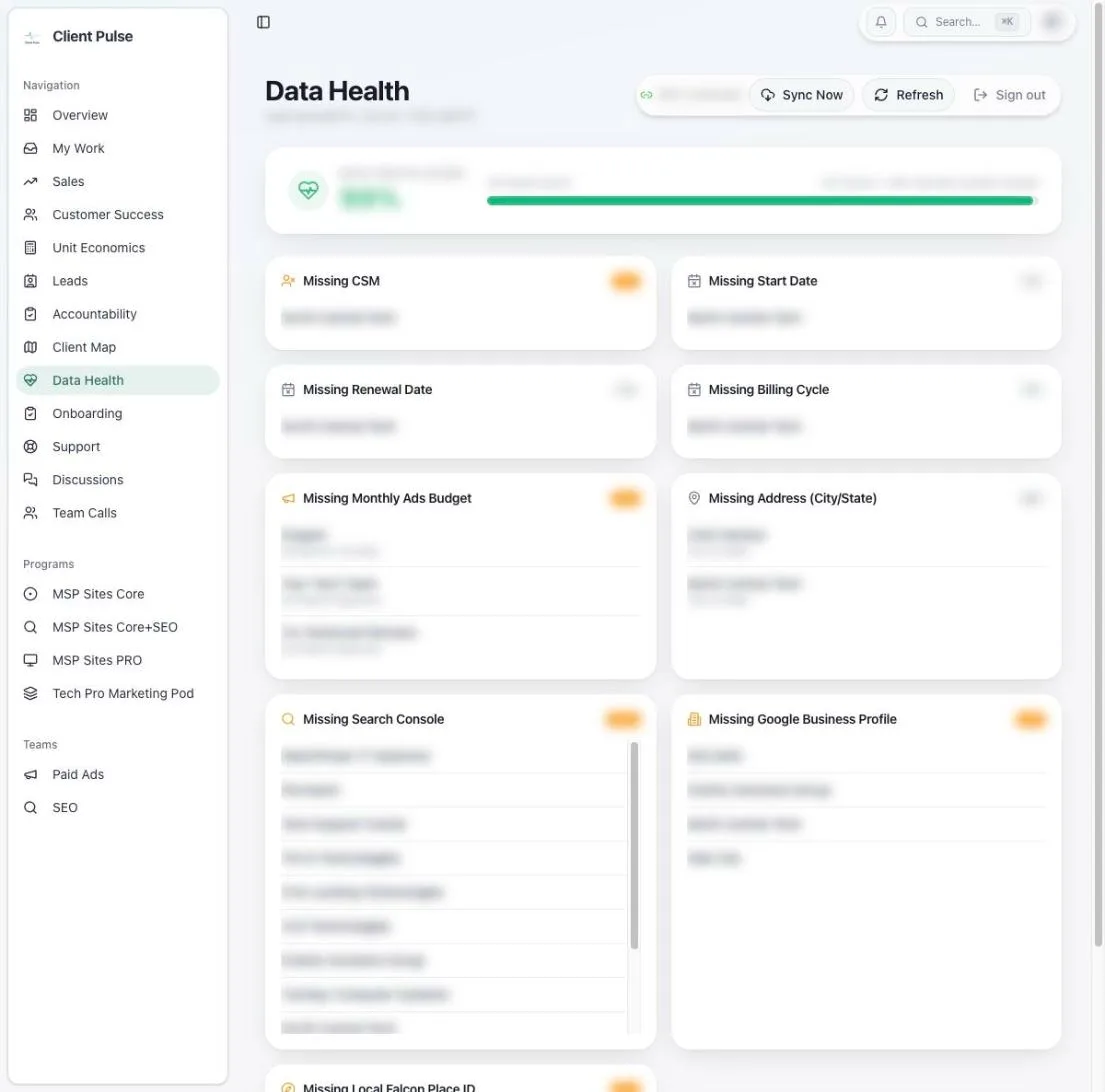Image resolution: width=1105 pixels, height=1092 pixels.
Task: Open Paid Ads team
Action: tap(118, 774)
